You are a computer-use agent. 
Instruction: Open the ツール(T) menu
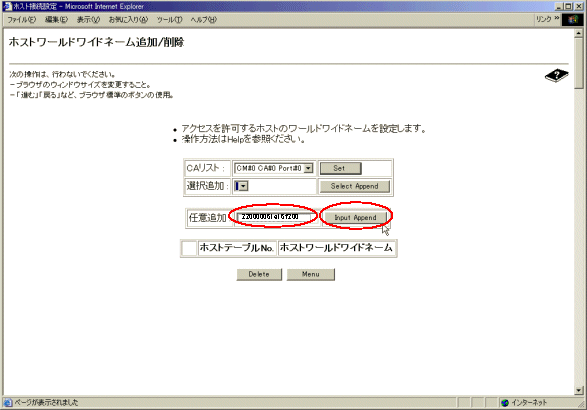click(169, 20)
